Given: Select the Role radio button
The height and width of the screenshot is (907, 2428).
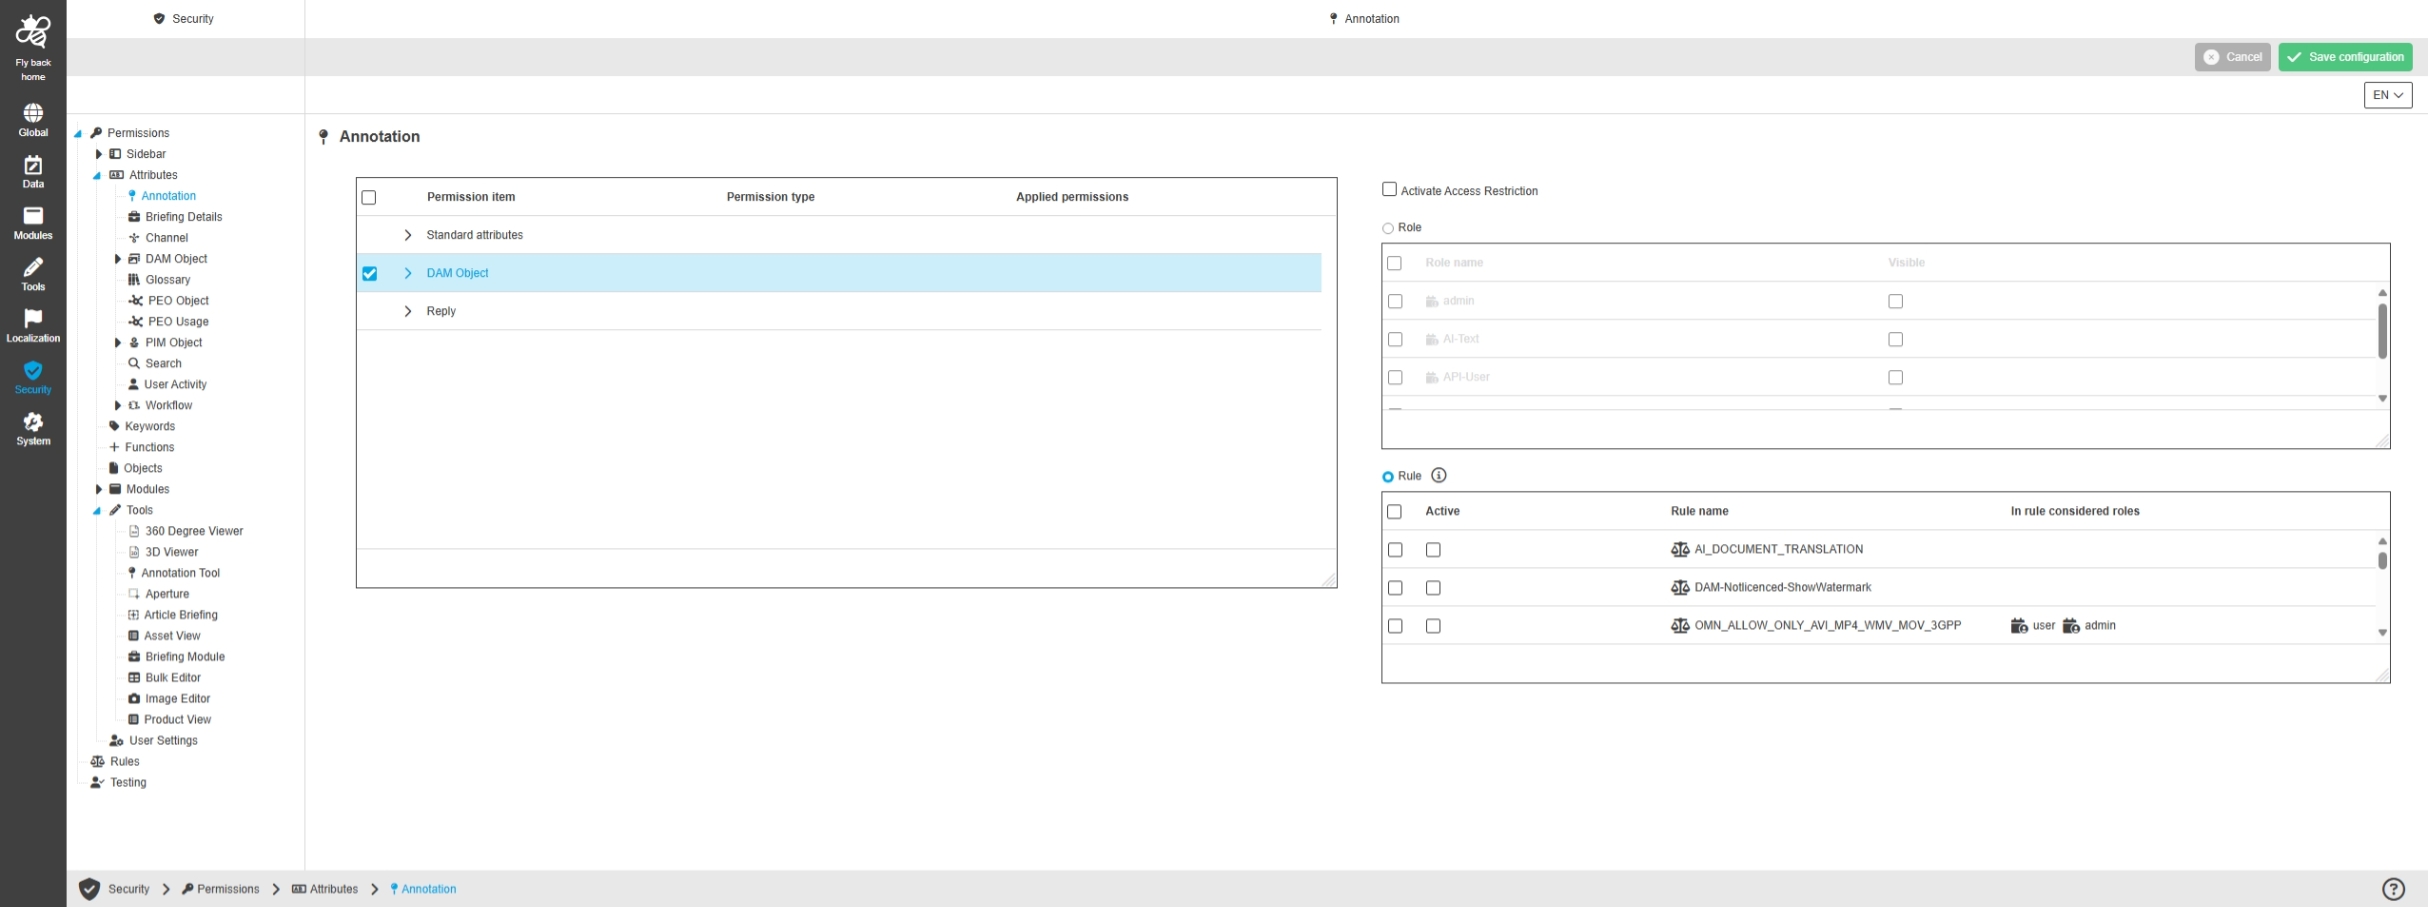Looking at the screenshot, I should 1388,228.
